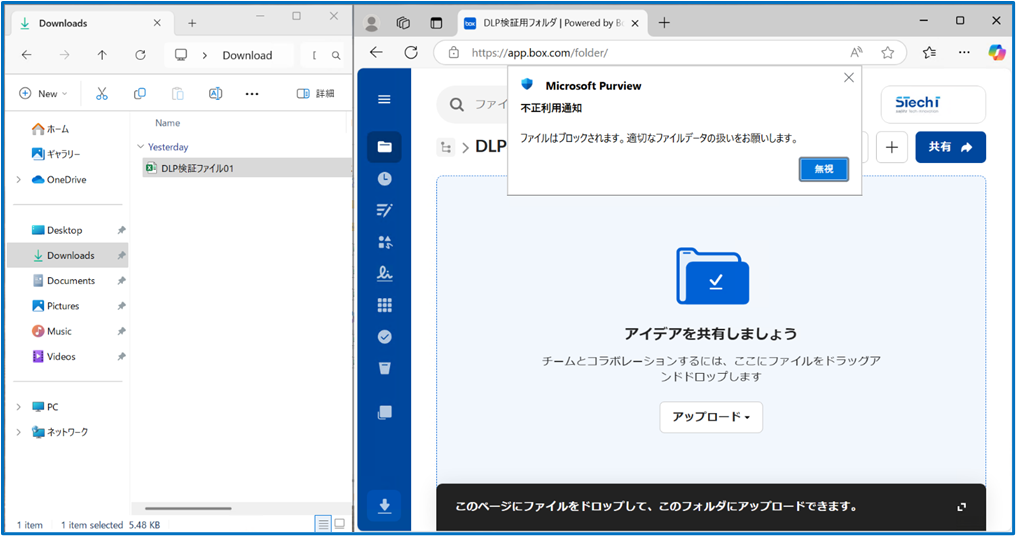The height and width of the screenshot is (536, 1016).
Task: Click the download icon in Box sidebar
Action: [x=384, y=506]
